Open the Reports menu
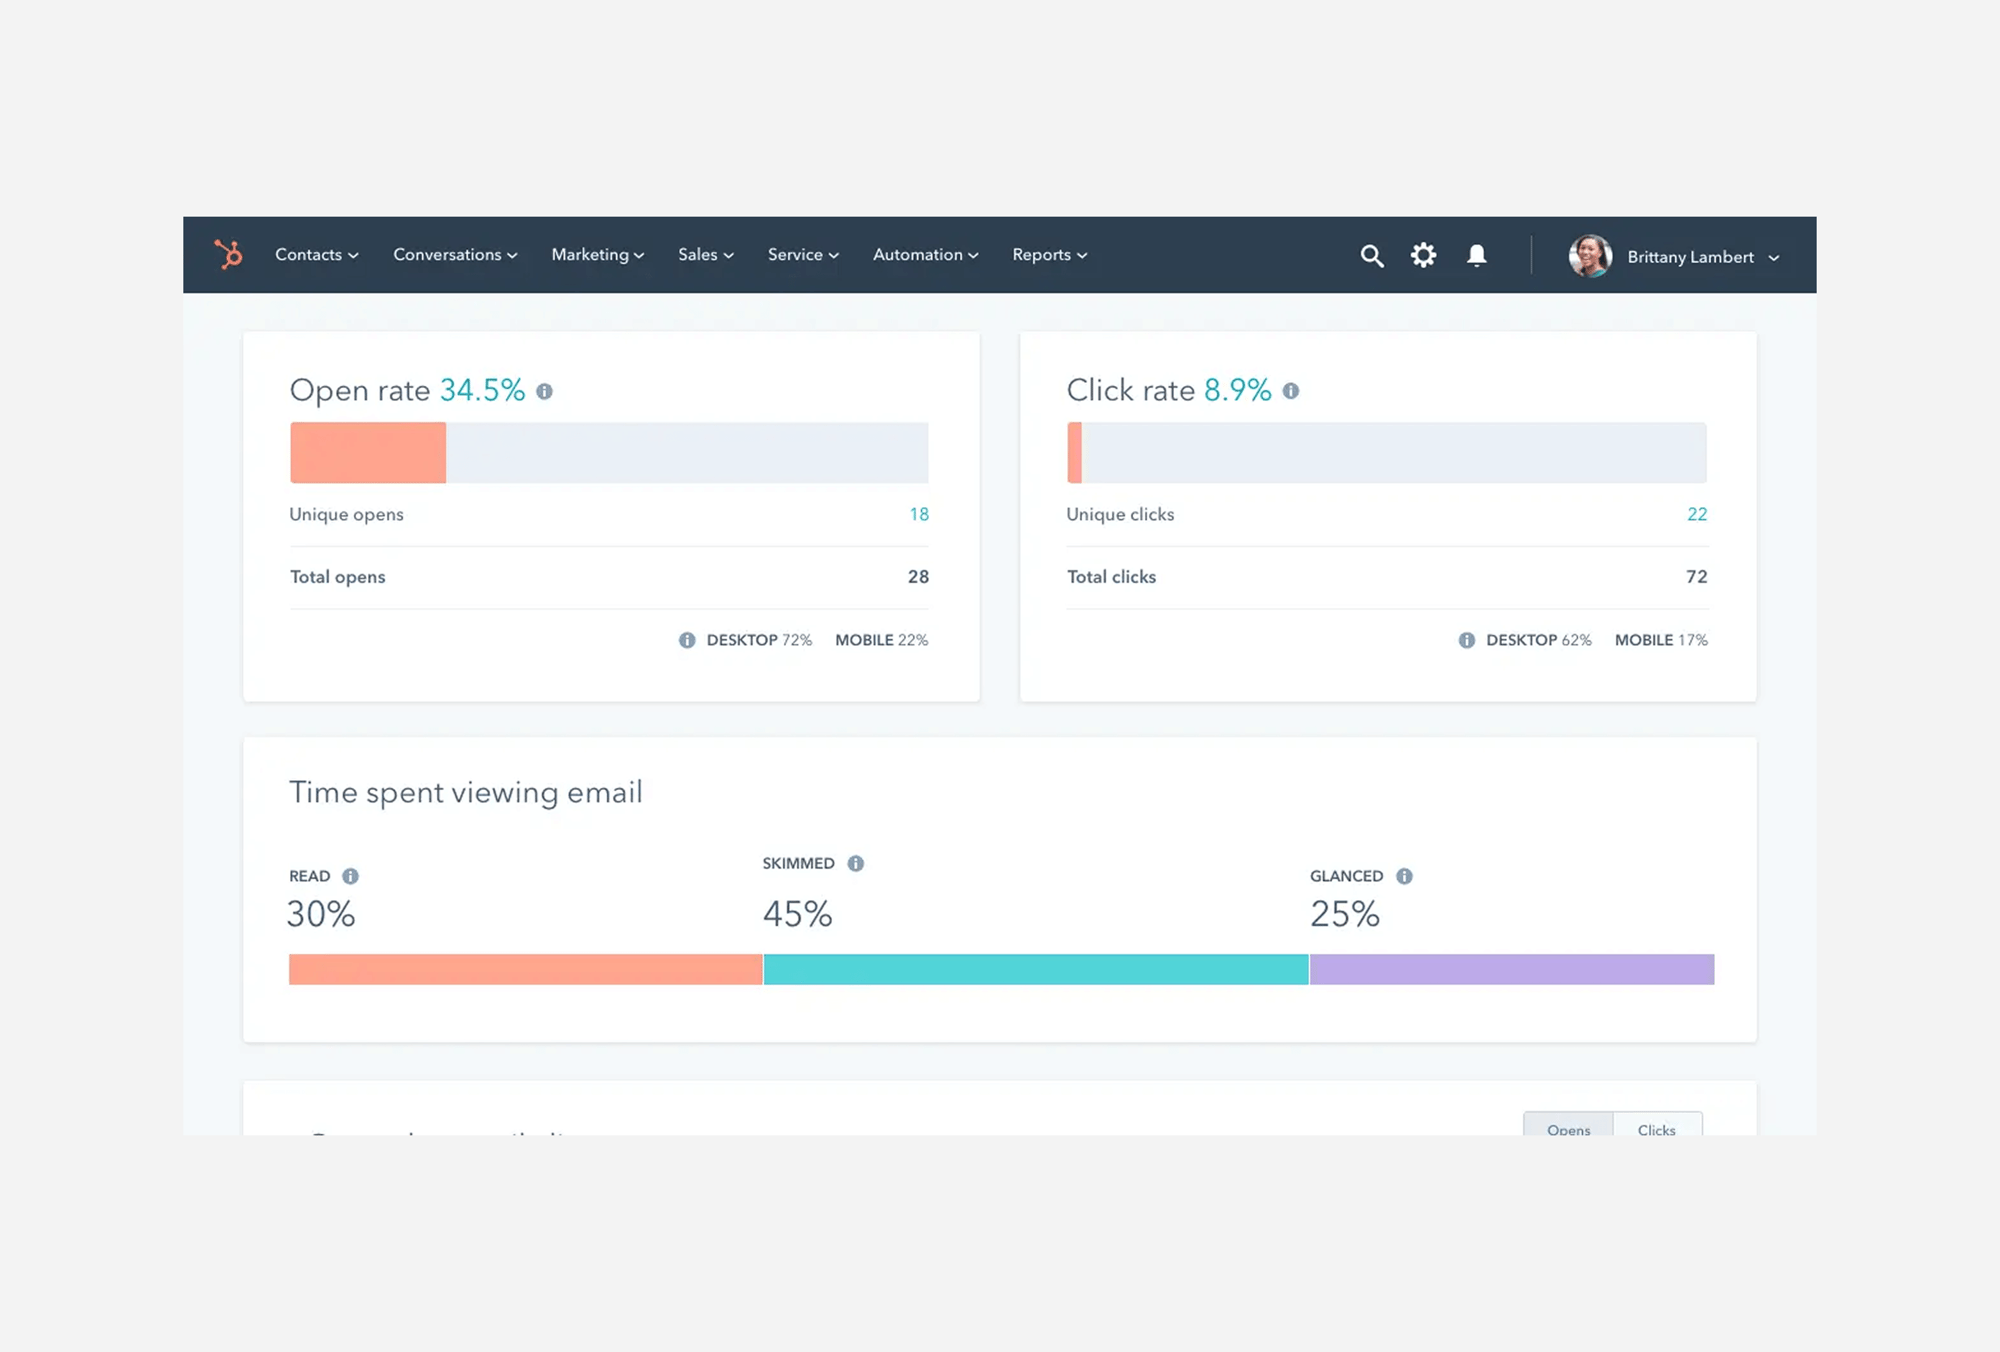Screen dimensions: 2000x1352 [1049, 255]
